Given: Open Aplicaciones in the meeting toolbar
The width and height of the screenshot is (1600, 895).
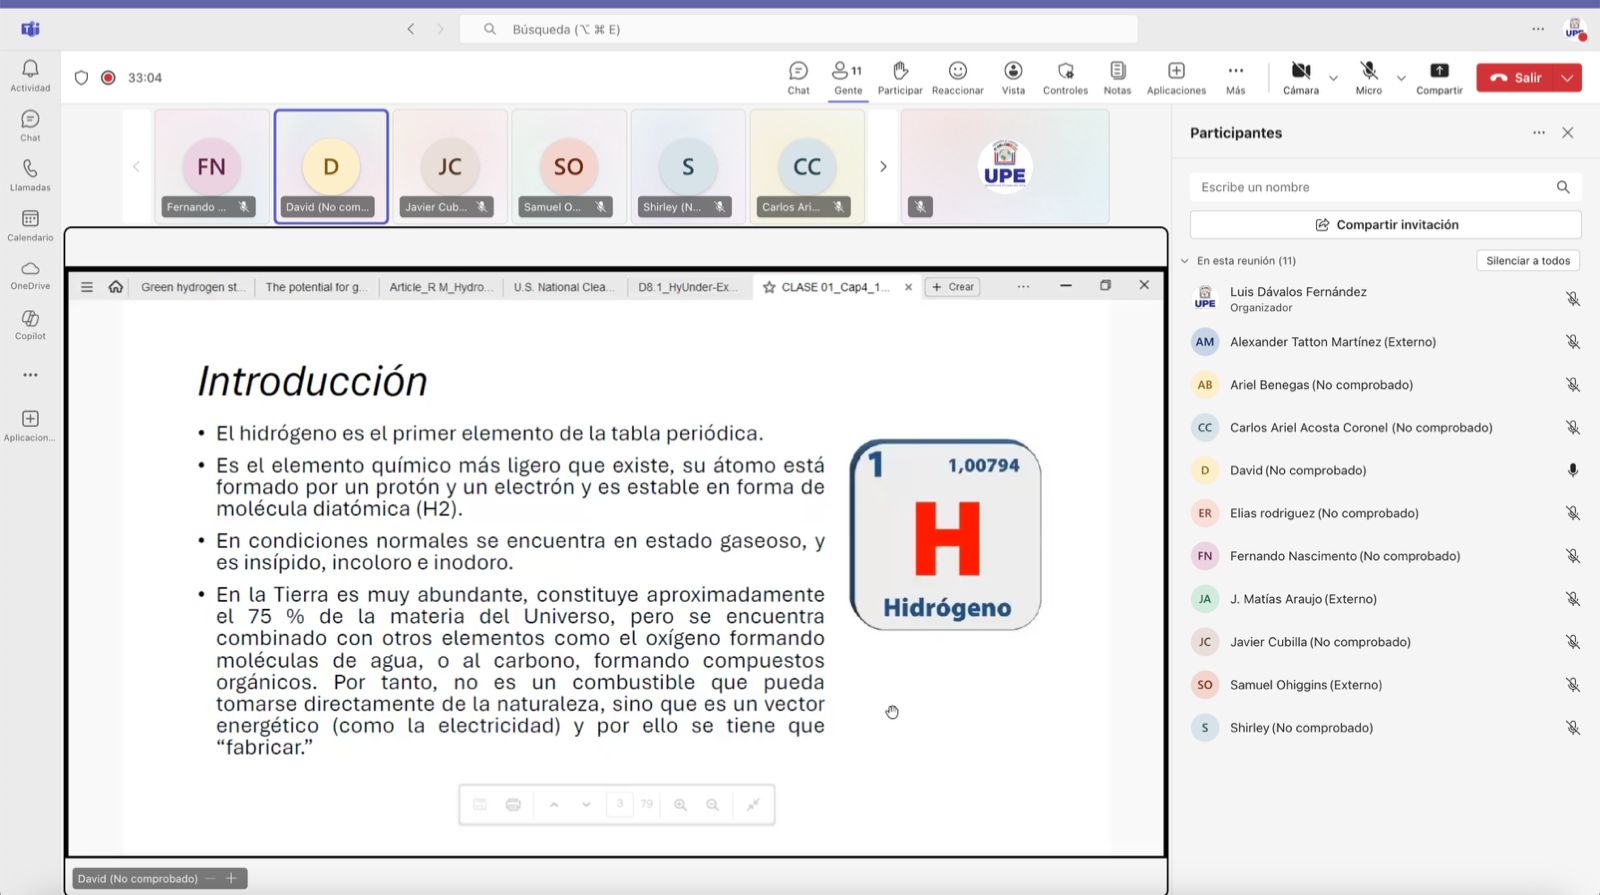Looking at the screenshot, I should click(x=1176, y=77).
